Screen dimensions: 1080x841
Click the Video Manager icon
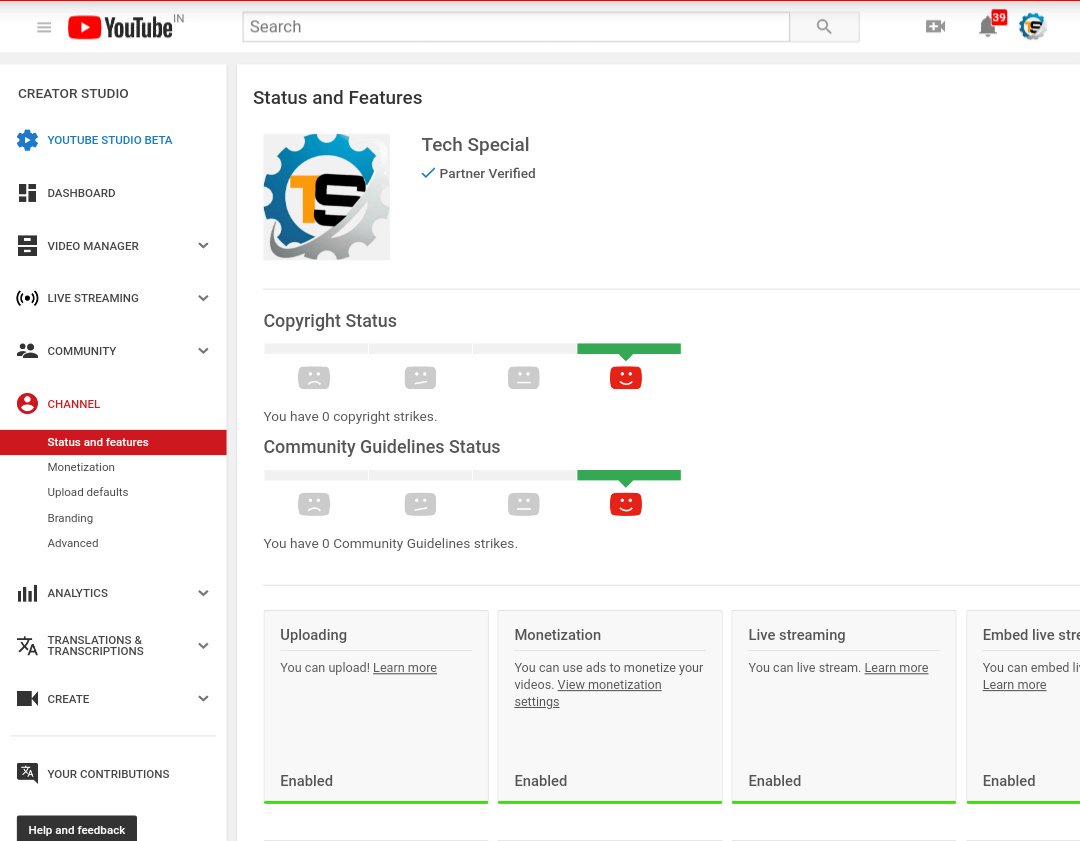28,246
